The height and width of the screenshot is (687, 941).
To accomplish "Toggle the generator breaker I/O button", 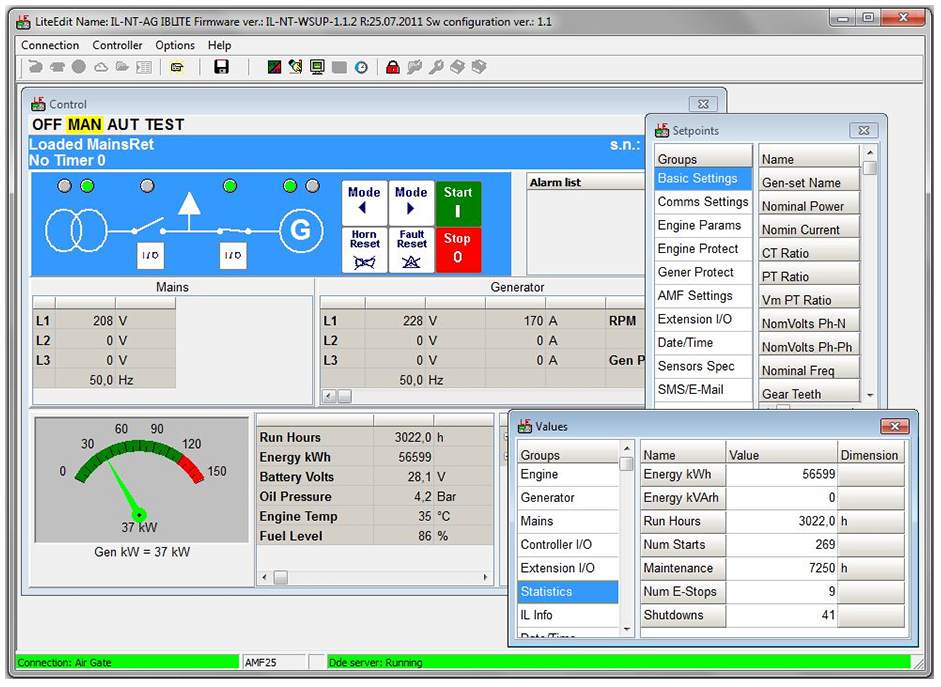I will [x=233, y=256].
